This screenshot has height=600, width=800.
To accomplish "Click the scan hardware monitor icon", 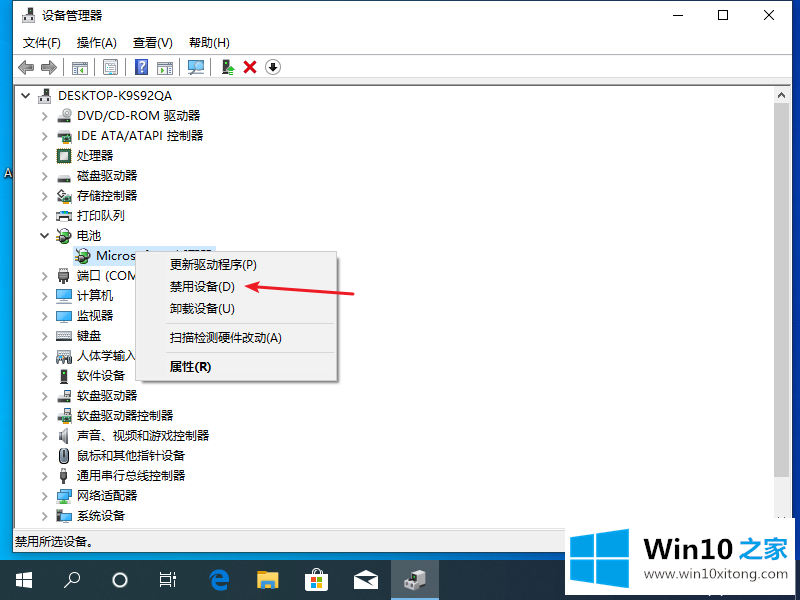I will click(196, 67).
